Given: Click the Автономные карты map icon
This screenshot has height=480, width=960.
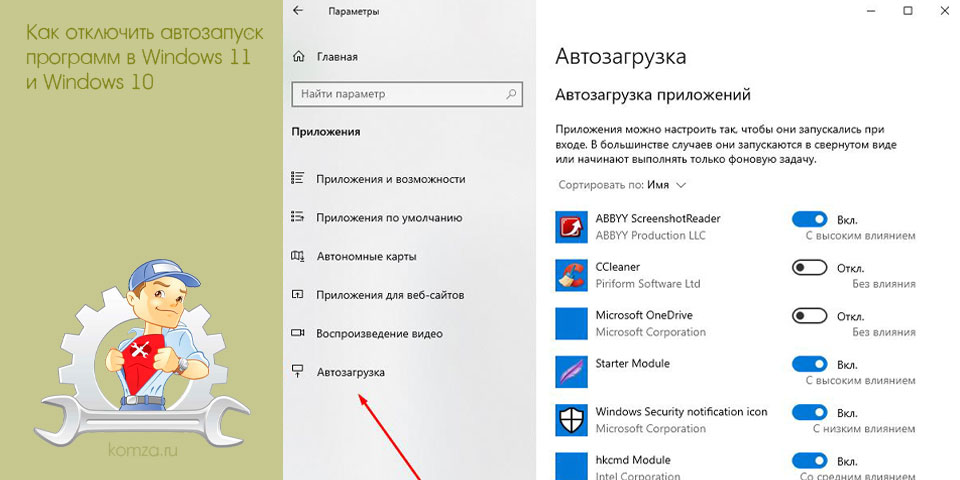Looking at the screenshot, I should 298,256.
